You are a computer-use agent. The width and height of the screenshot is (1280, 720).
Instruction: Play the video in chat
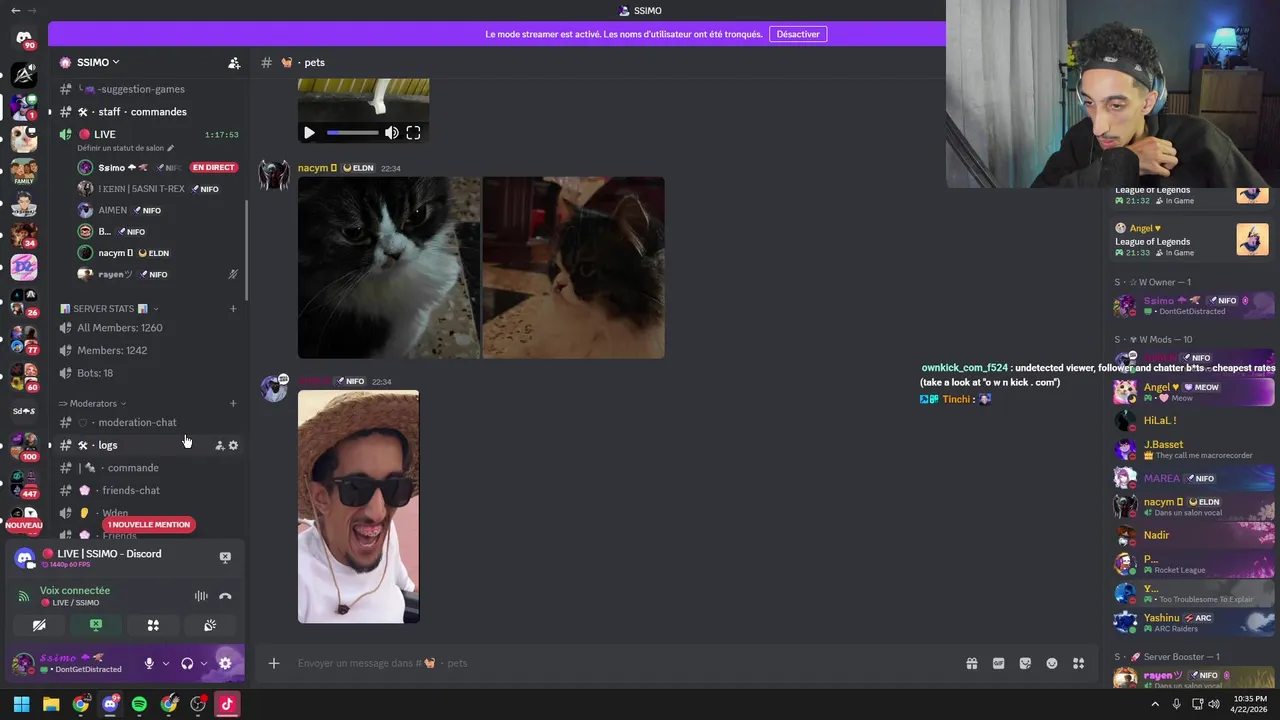pos(309,132)
